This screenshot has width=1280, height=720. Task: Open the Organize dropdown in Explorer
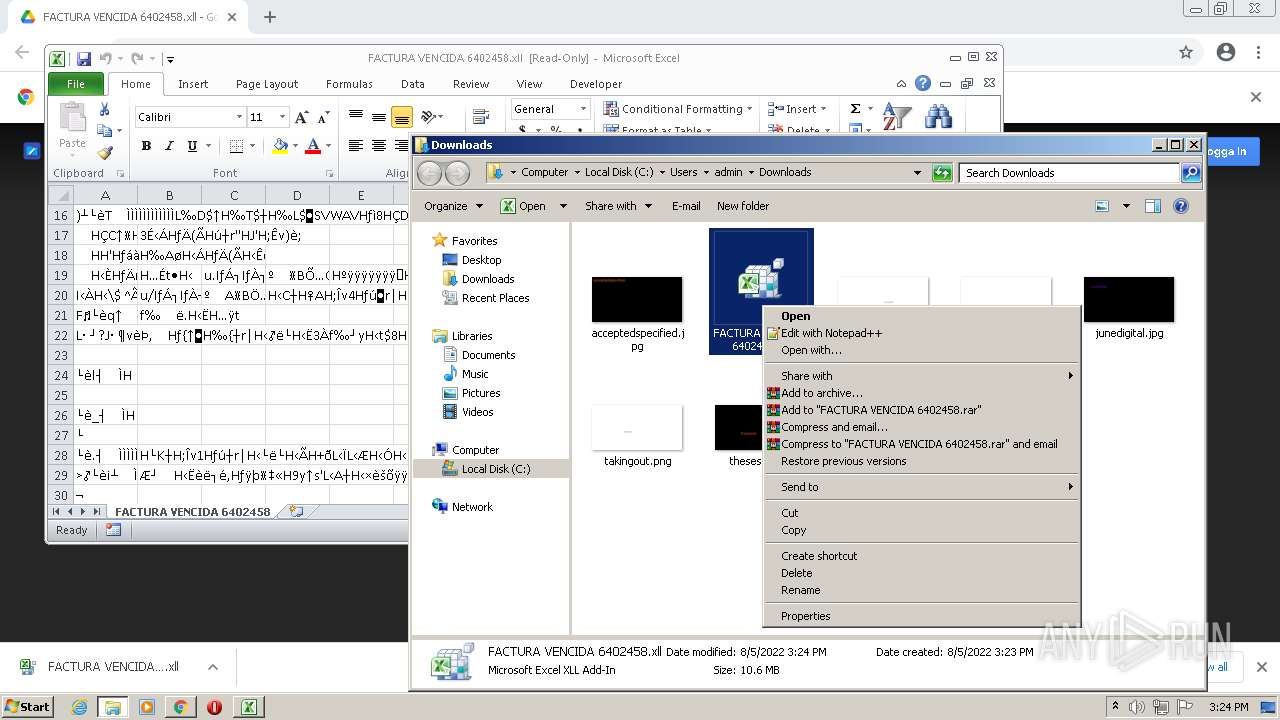(x=453, y=206)
